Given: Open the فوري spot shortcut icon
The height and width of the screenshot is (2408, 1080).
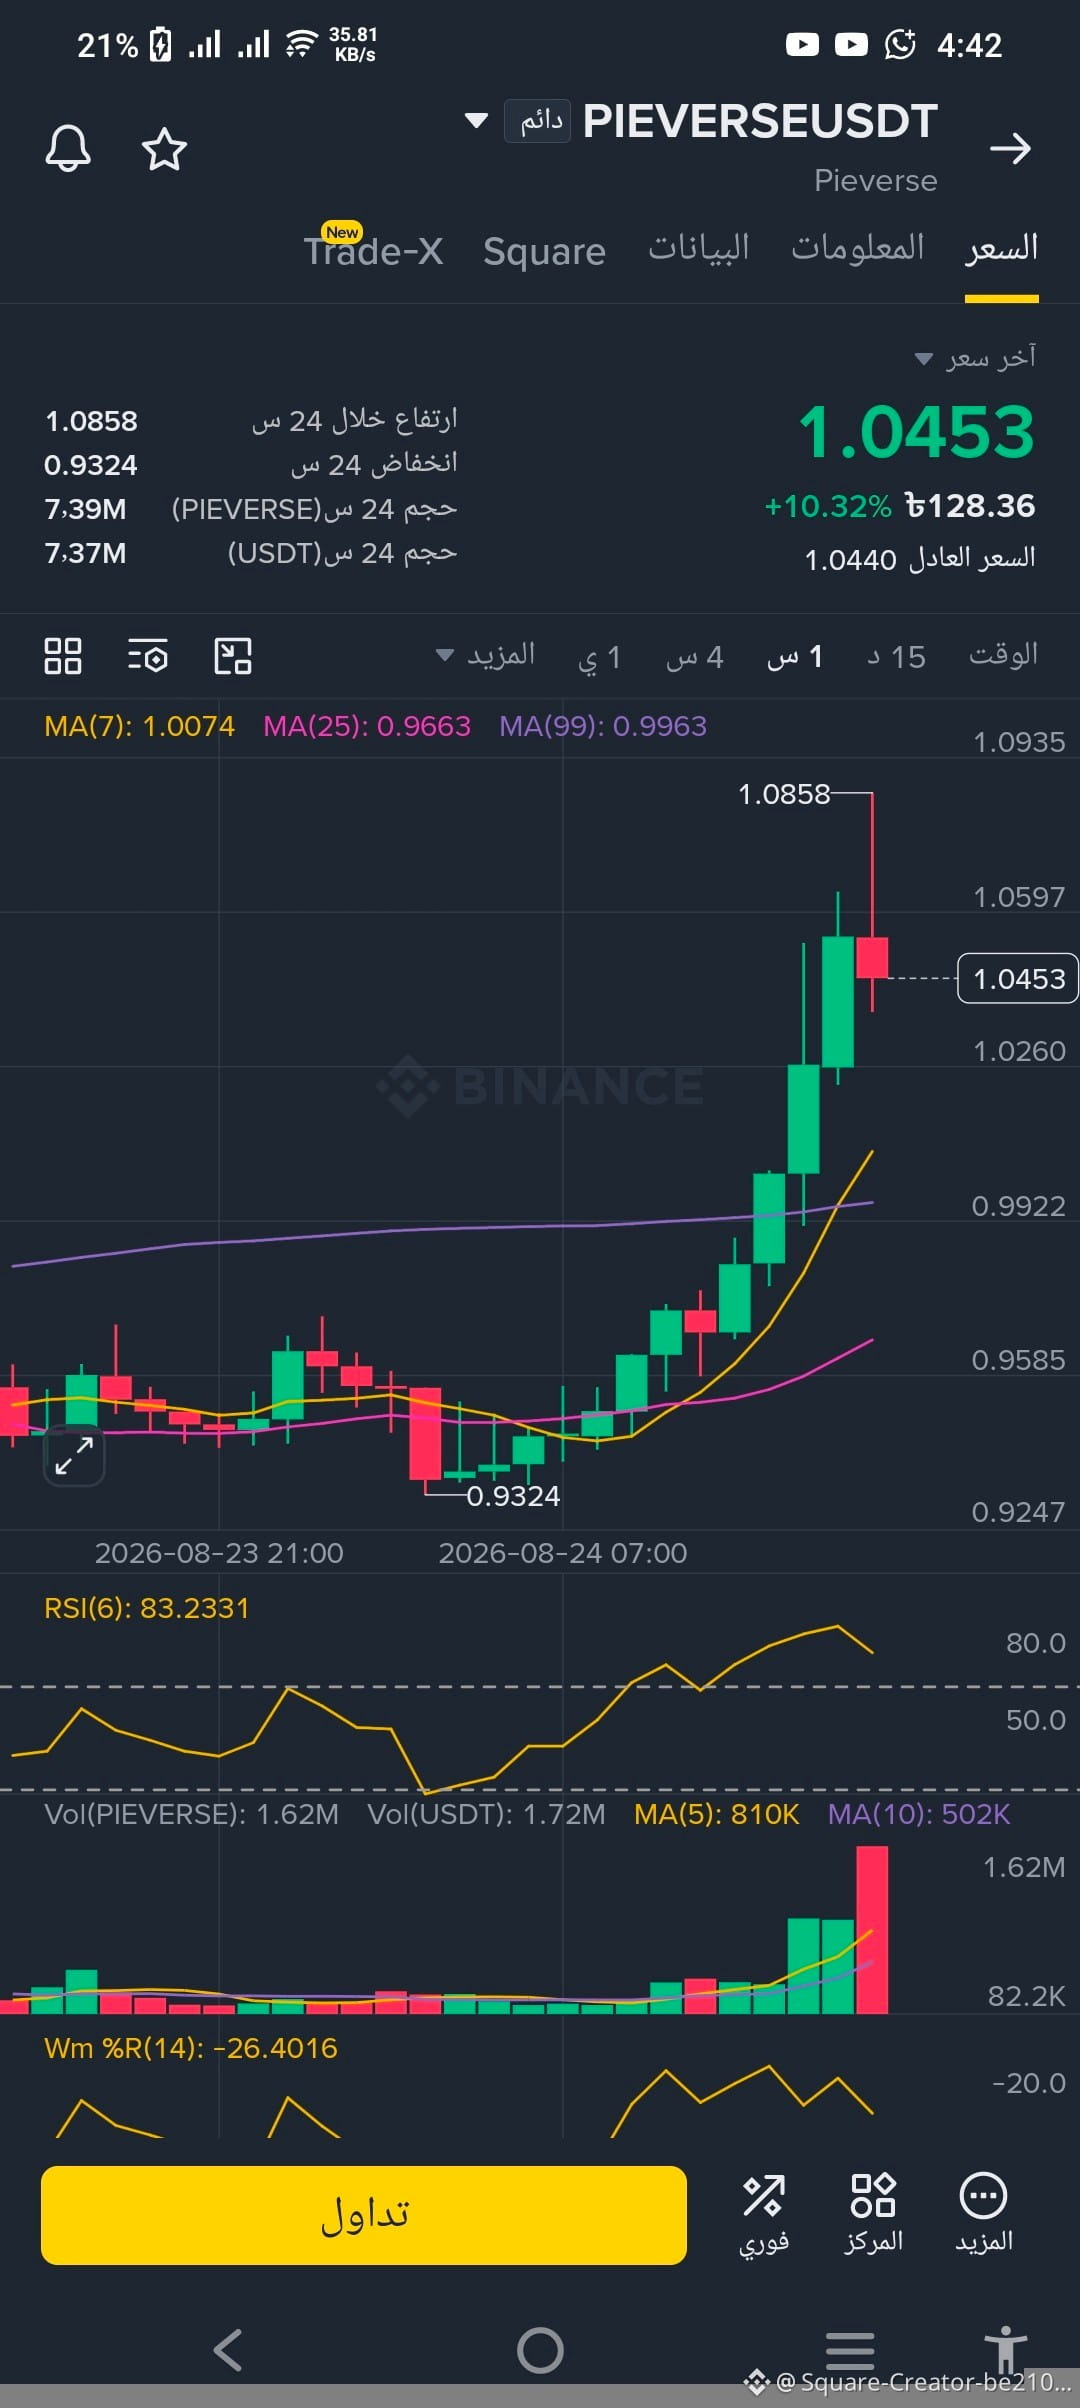Looking at the screenshot, I should click(x=764, y=2213).
